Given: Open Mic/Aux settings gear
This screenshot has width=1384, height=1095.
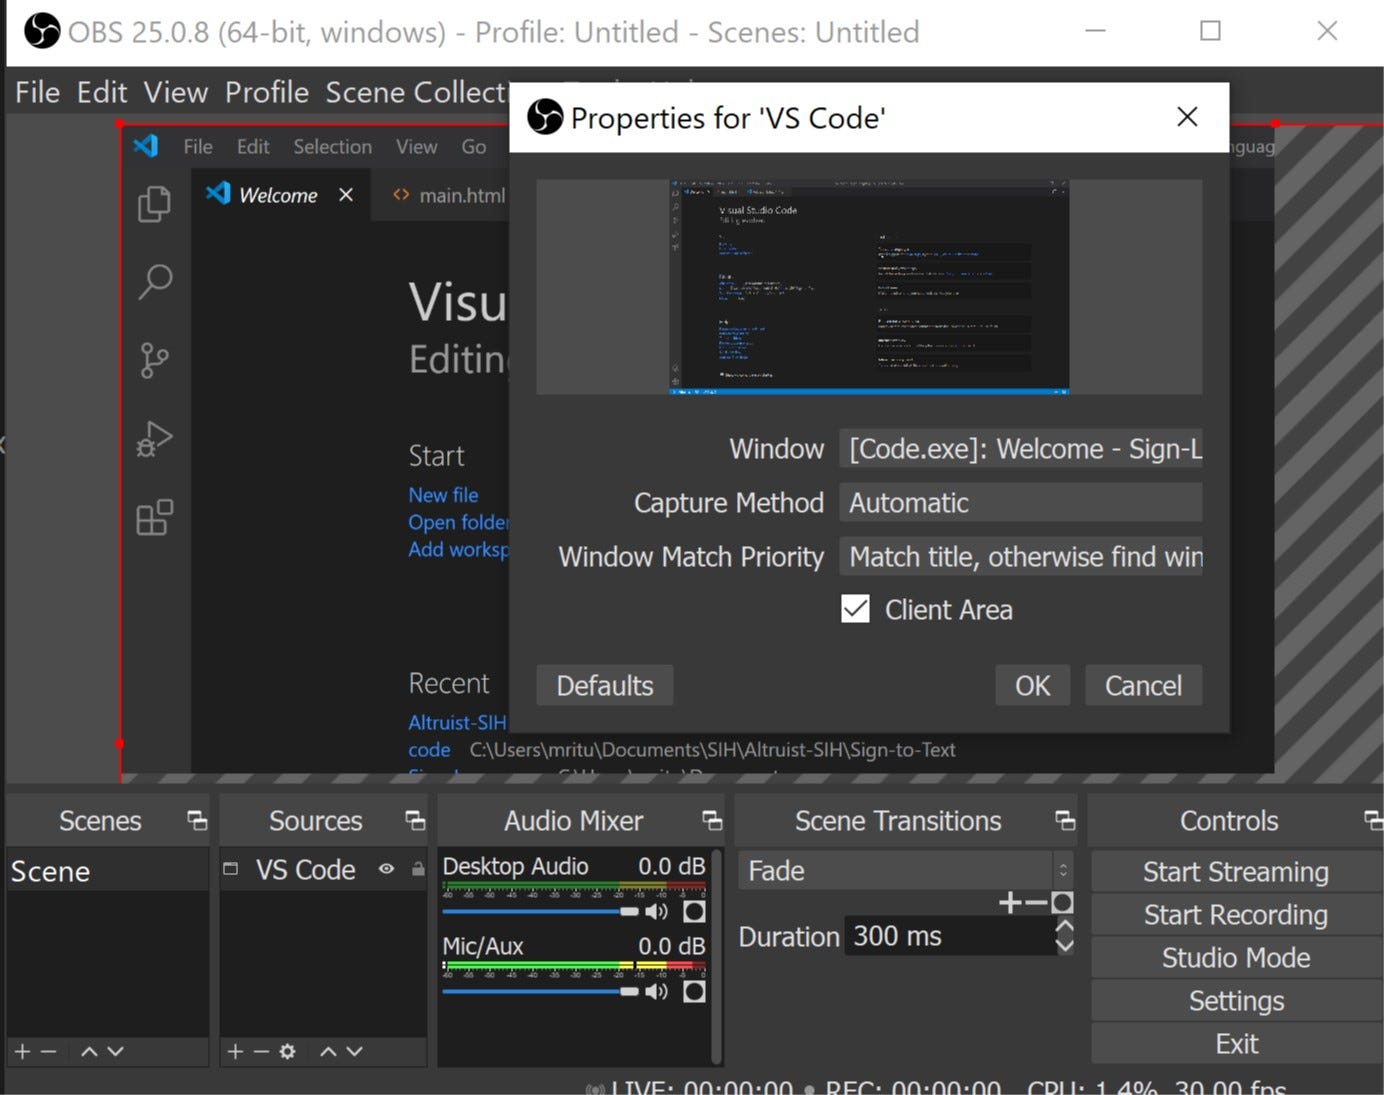Looking at the screenshot, I should tap(694, 991).
